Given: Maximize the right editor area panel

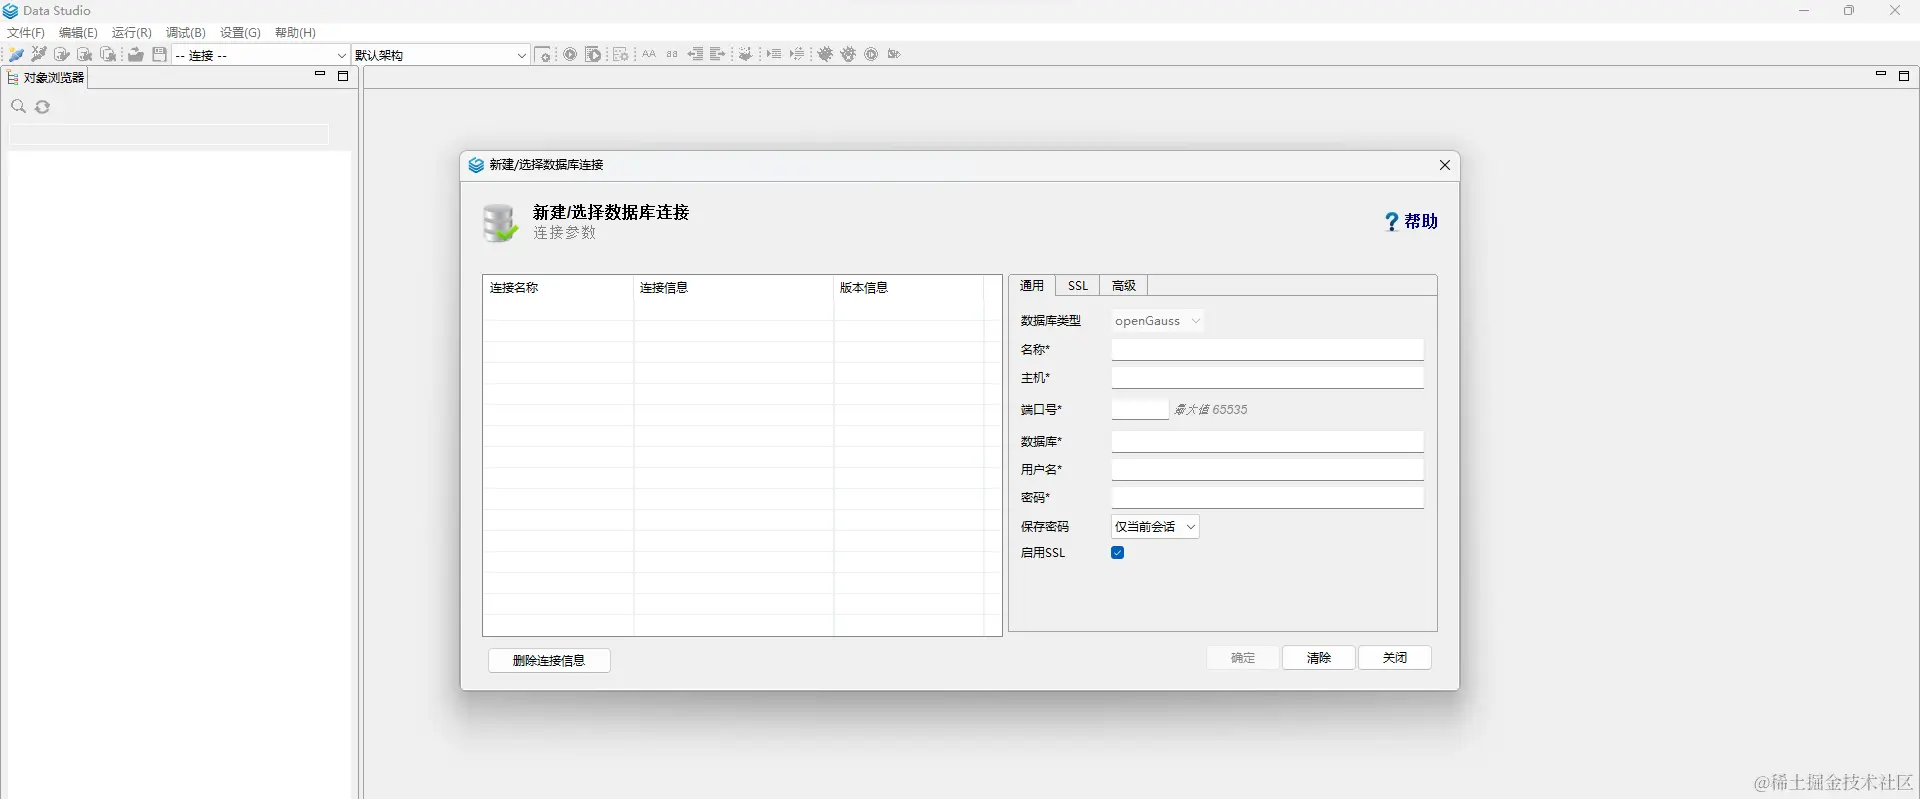Looking at the screenshot, I should point(1904,76).
